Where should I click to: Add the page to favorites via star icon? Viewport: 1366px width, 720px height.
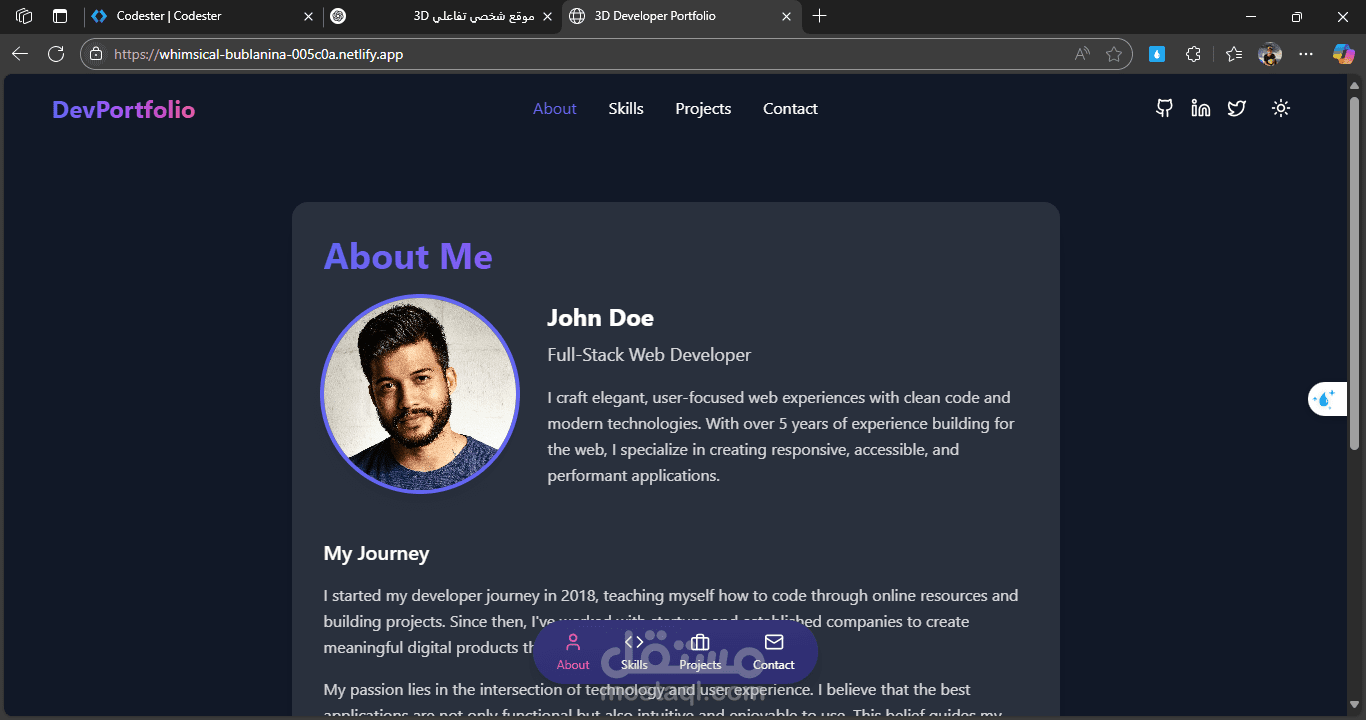click(1113, 54)
